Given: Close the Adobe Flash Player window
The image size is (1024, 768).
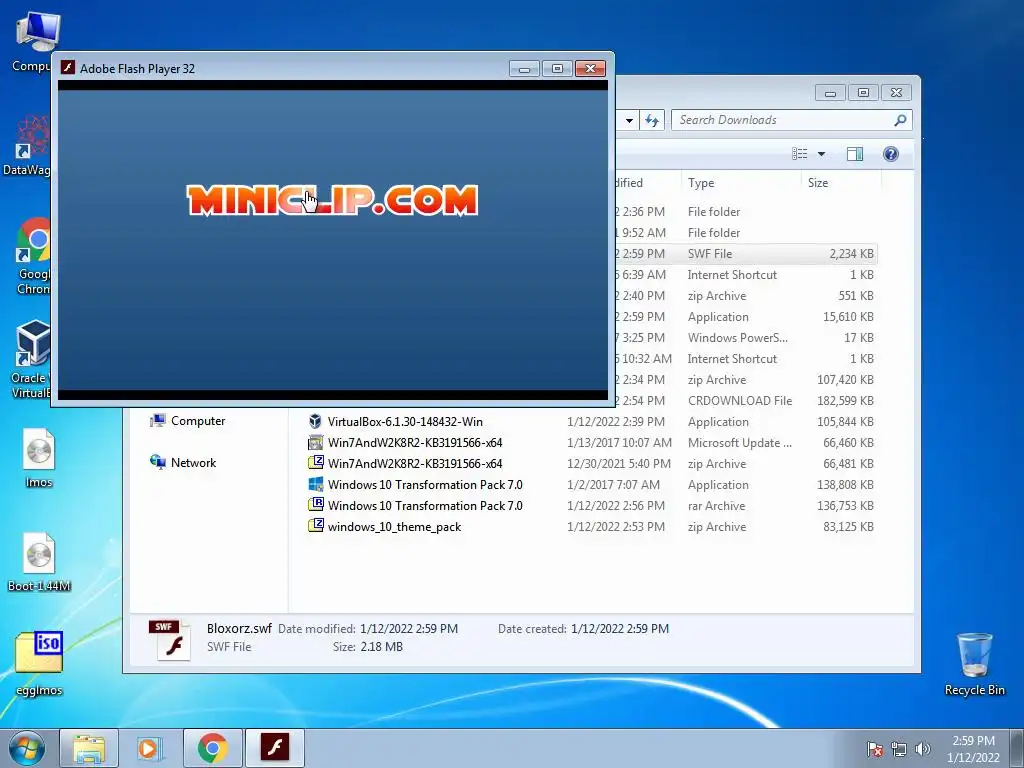Looking at the screenshot, I should (590, 69).
